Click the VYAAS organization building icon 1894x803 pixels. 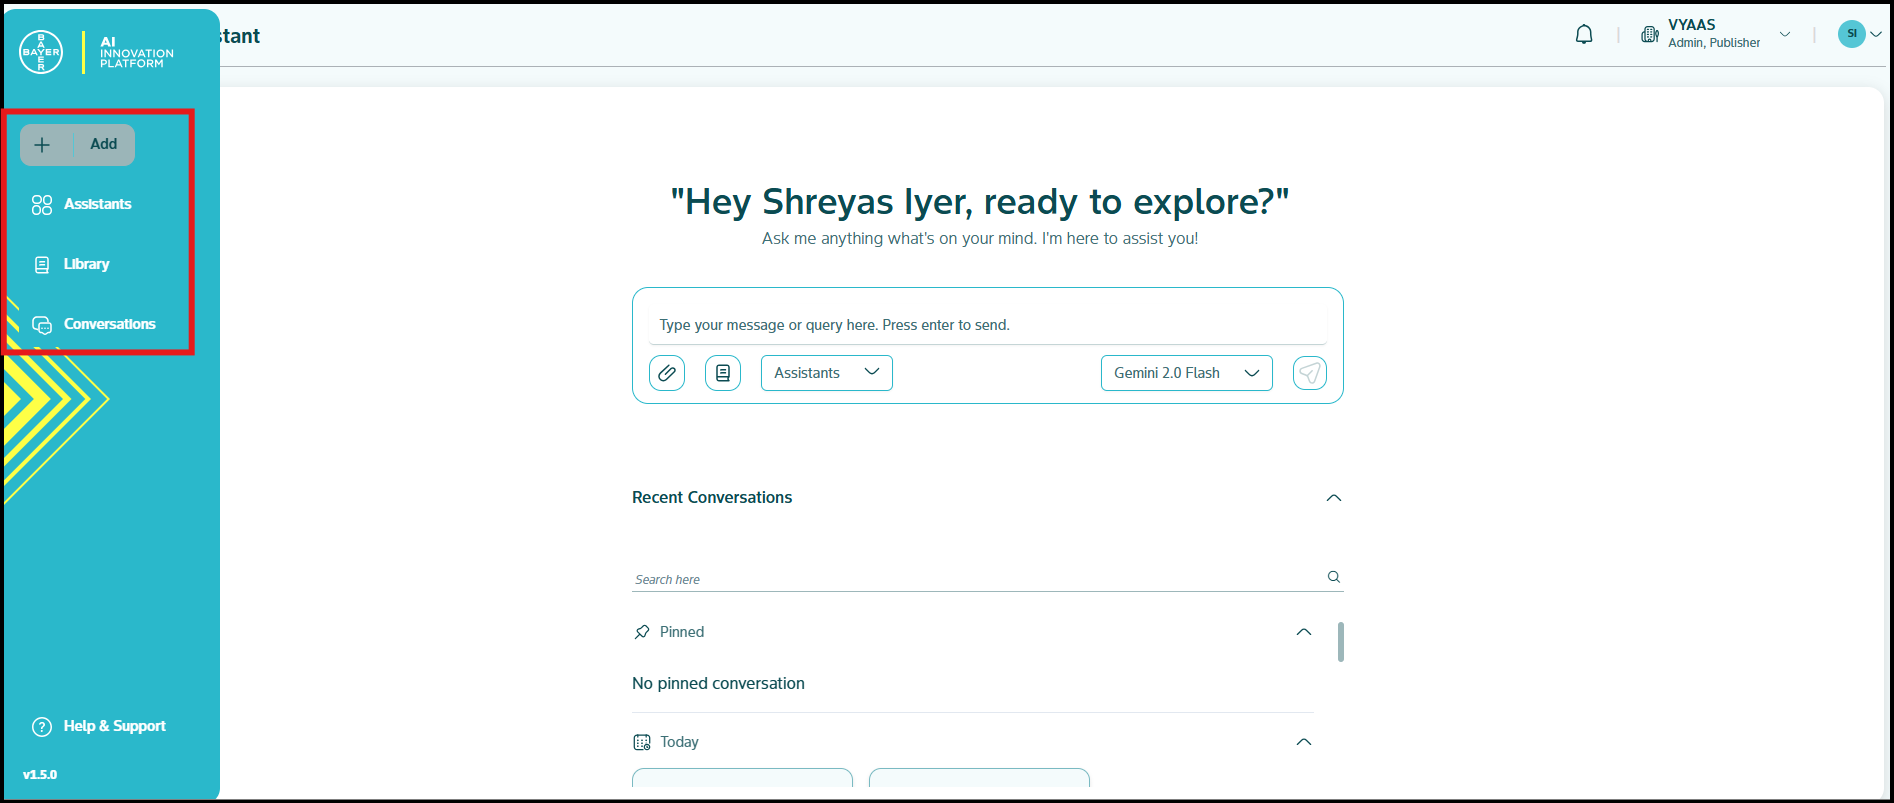[1650, 35]
